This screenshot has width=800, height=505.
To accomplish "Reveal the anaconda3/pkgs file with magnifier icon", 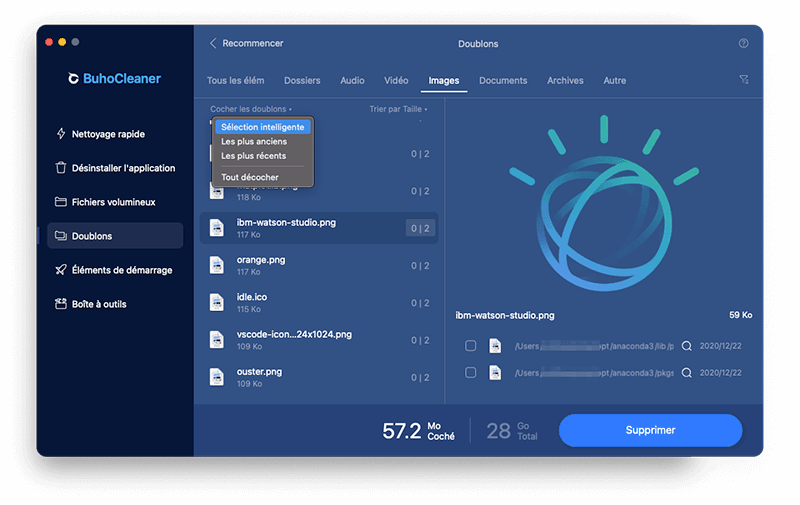I will click(687, 373).
